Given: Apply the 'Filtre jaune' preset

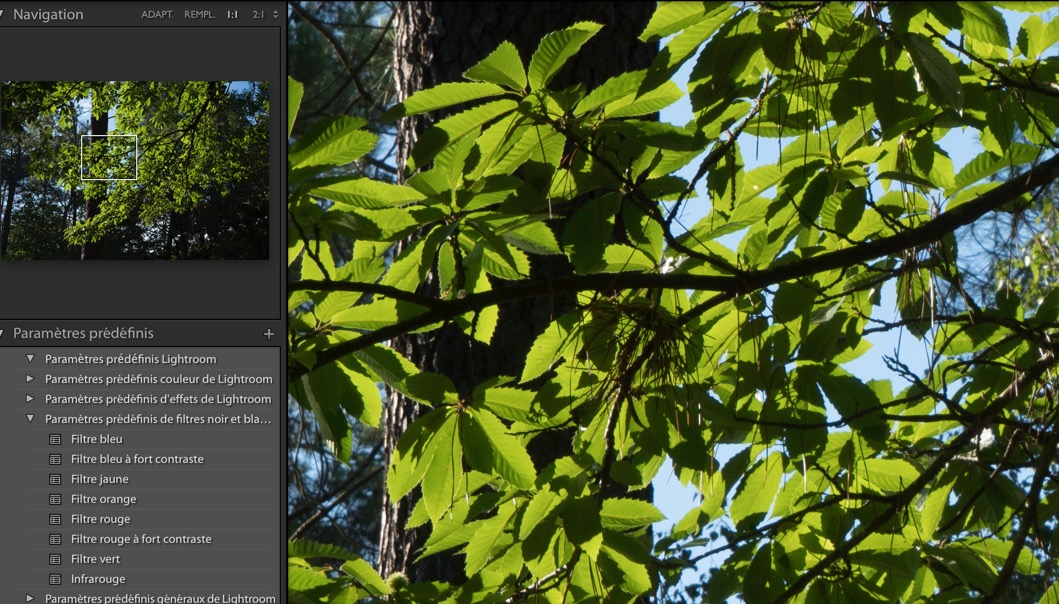Looking at the screenshot, I should (x=99, y=479).
